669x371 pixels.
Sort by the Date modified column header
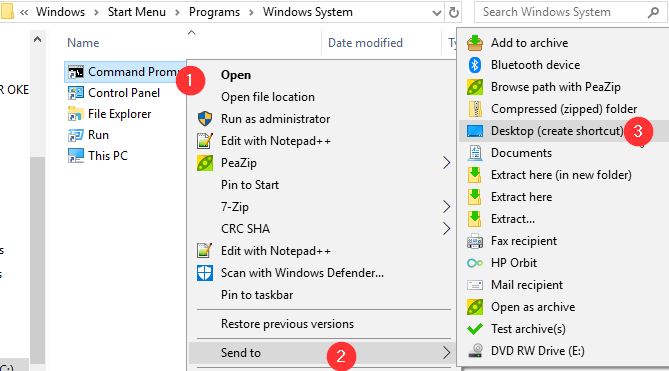[x=365, y=43]
